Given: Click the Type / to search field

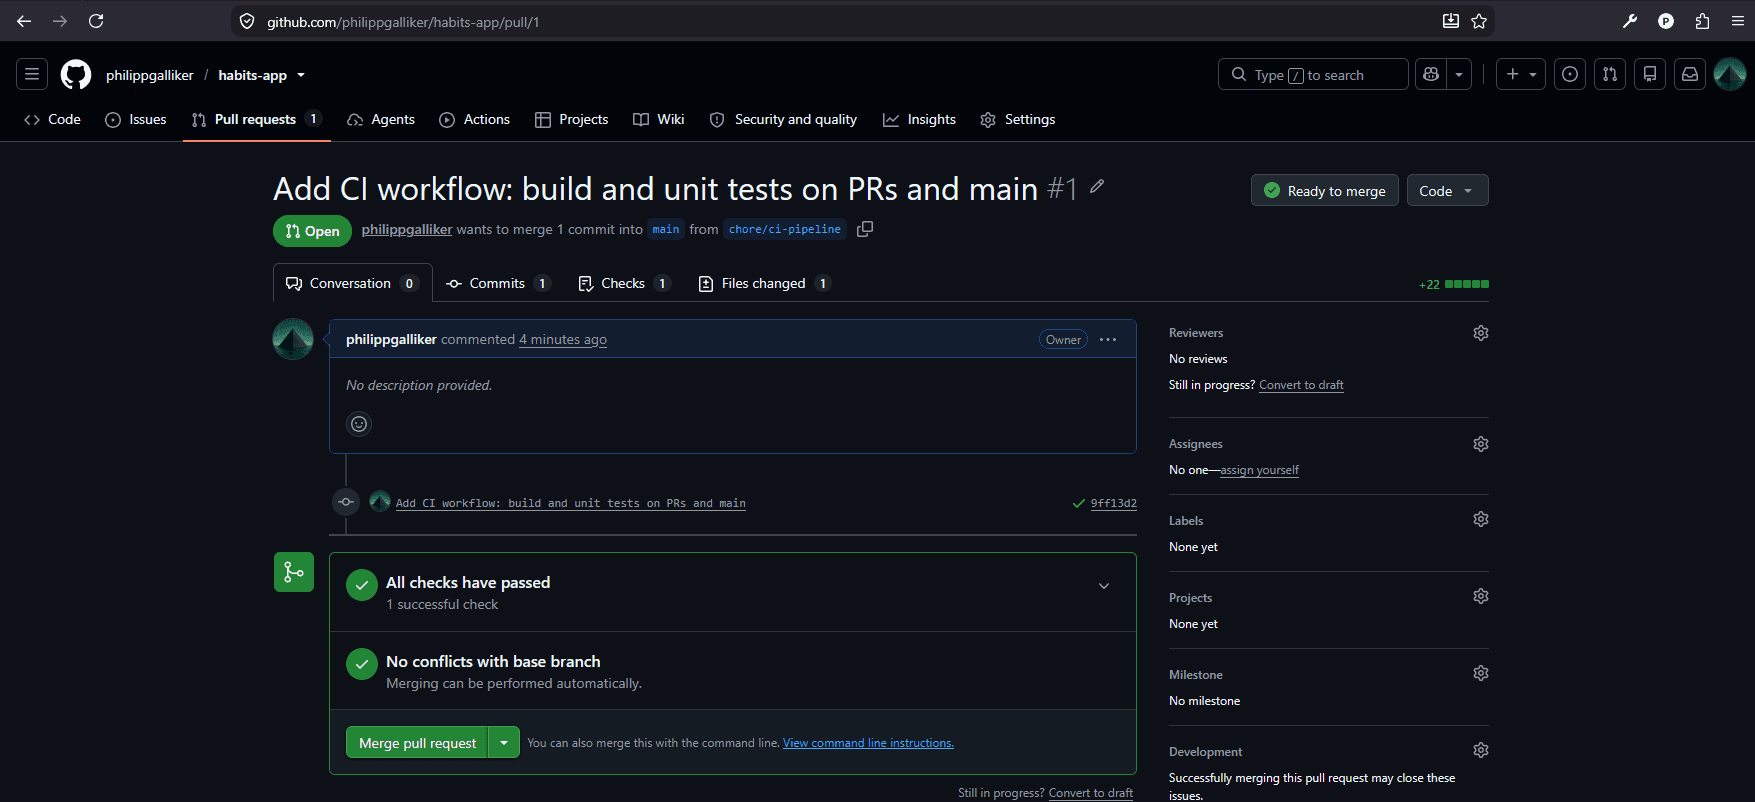Looking at the screenshot, I should coord(1313,74).
